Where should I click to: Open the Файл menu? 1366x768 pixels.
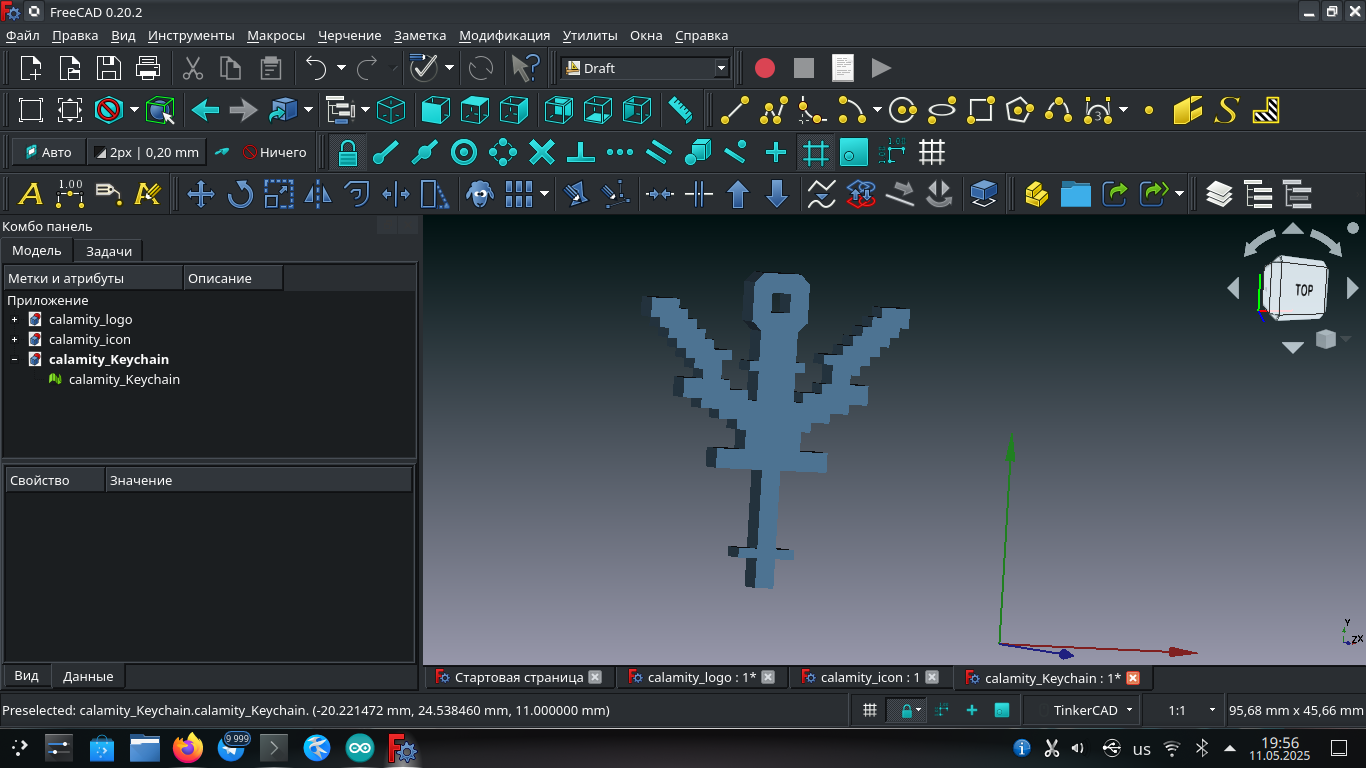click(22, 35)
